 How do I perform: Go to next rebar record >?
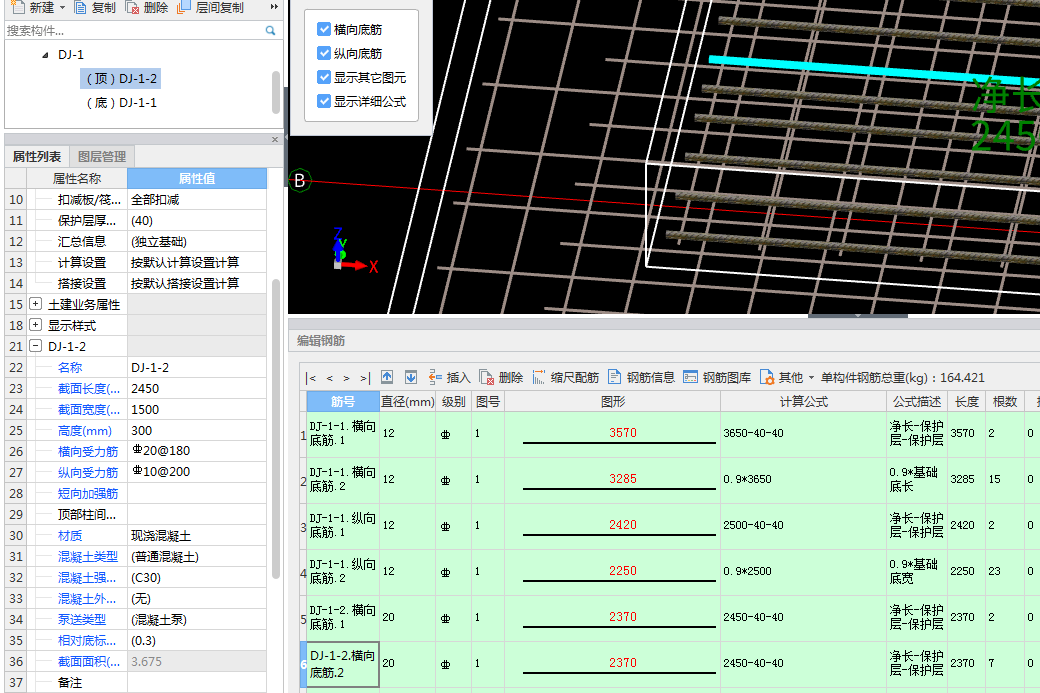point(346,378)
